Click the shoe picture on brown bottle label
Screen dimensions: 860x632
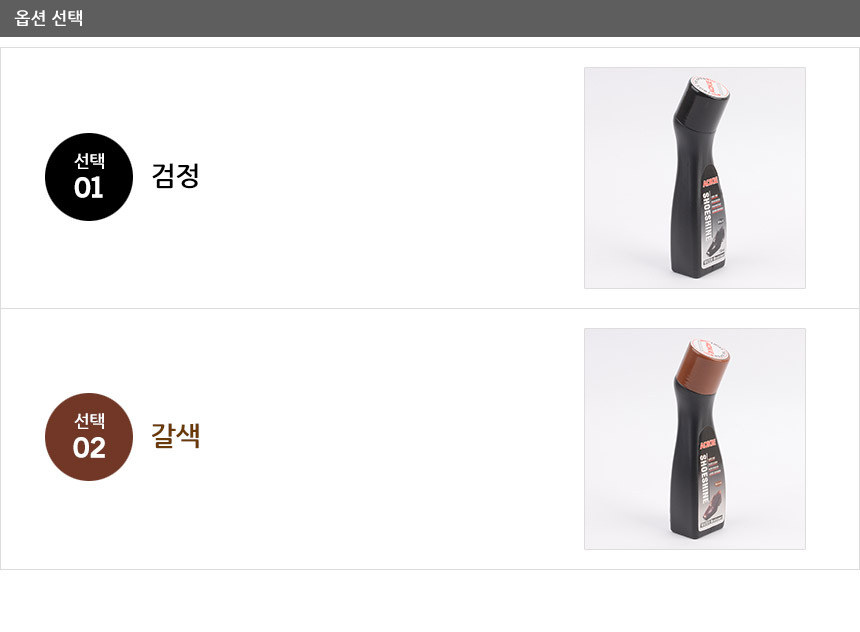pos(715,500)
